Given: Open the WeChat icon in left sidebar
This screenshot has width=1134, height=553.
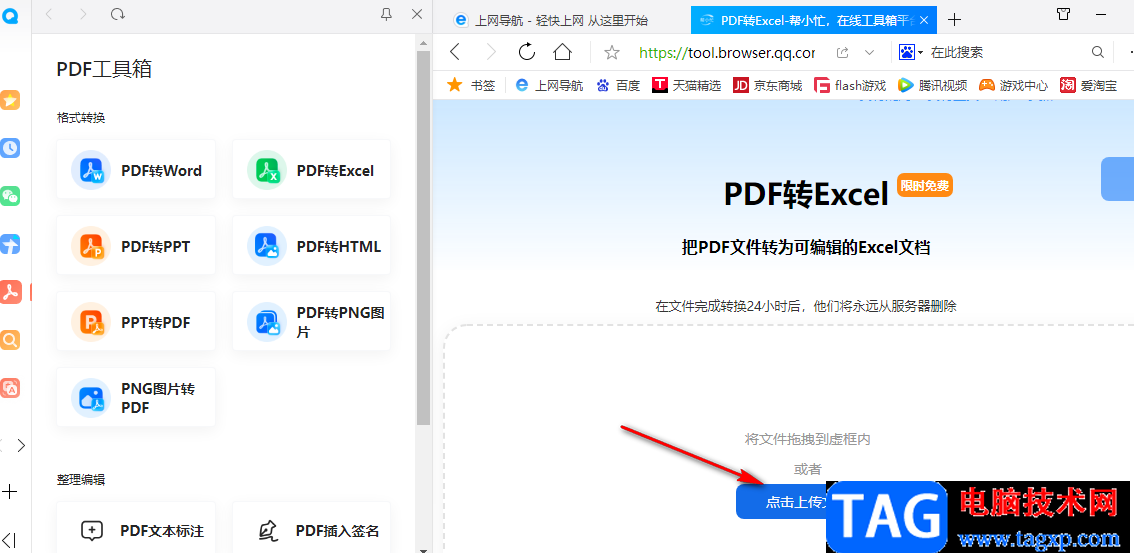Looking at the screenshot, I should pos(10,196).
